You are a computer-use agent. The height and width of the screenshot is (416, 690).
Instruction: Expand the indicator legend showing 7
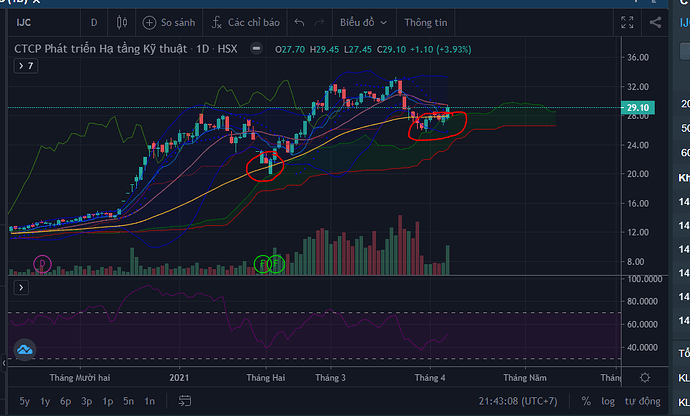[x=24, y=65]
